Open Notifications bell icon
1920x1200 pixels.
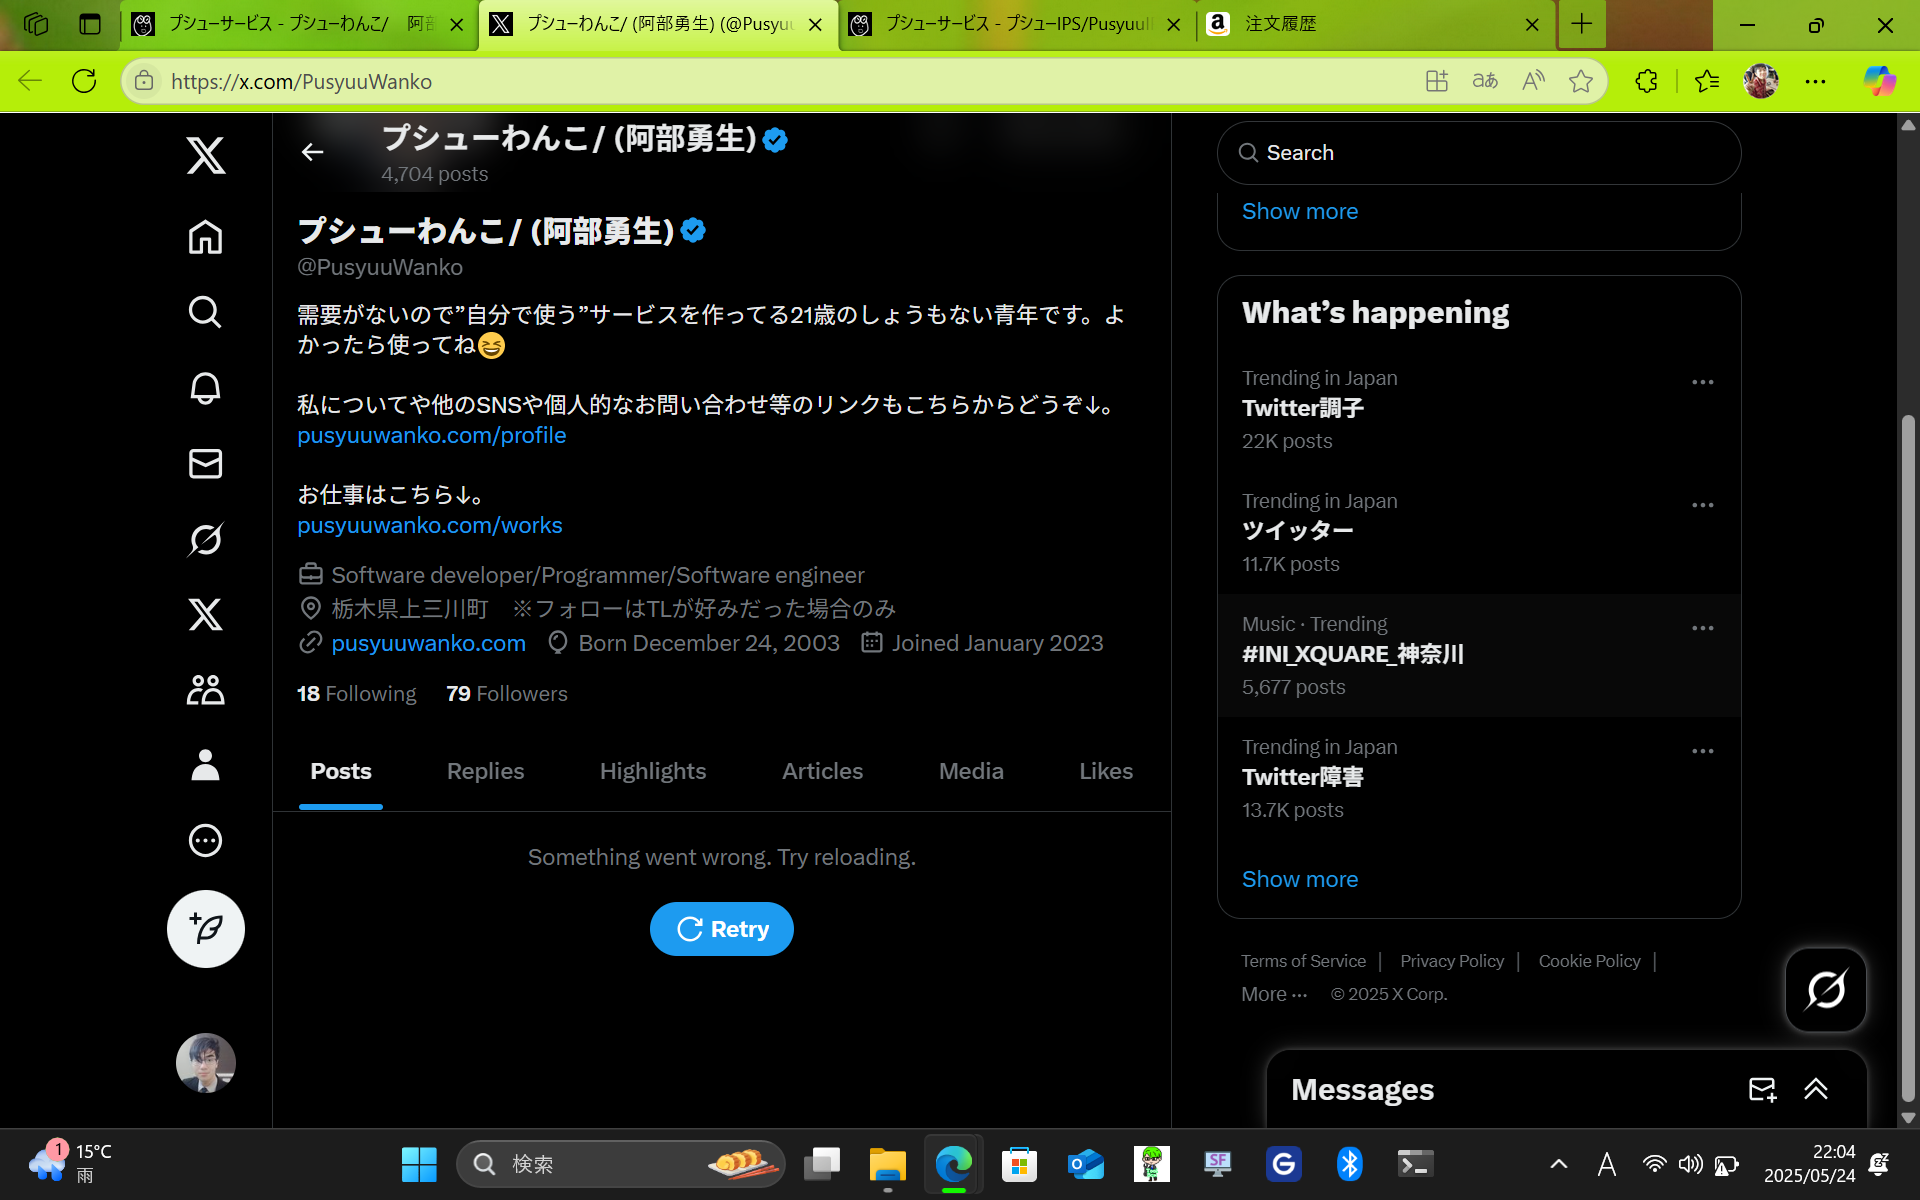coord(205,388)
